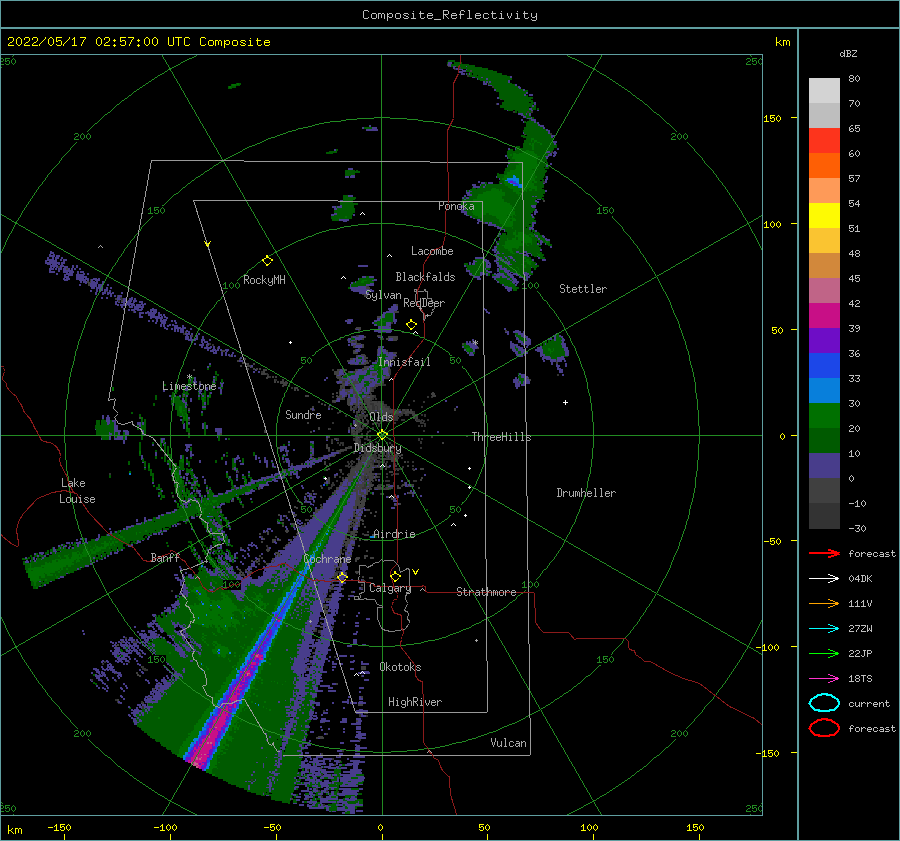Click the Airdrie label

[x=394, y=534]
